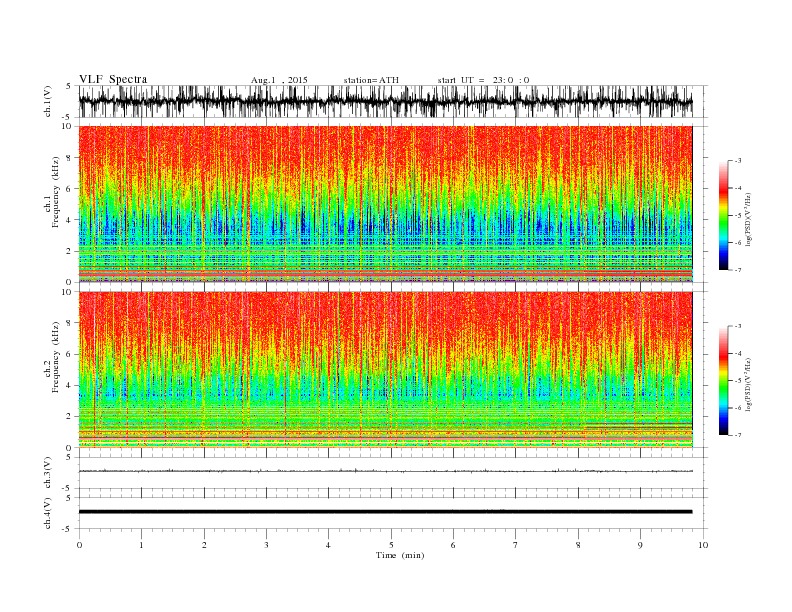The width and height of the screenshot is (792, 612).
Task: Click the "start UT = 23:0 :0" header text
Action: (483, 80)
